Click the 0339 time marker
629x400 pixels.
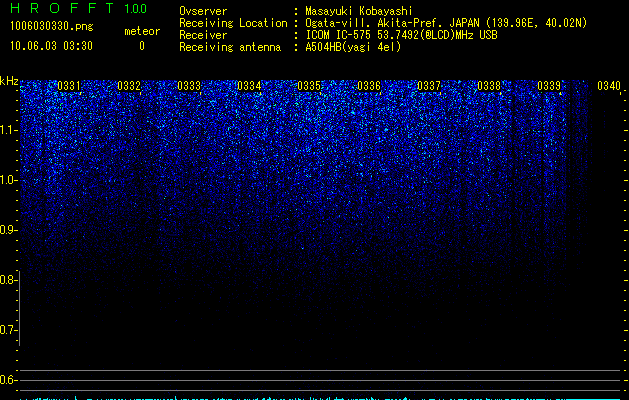click(x=549, y=86)
